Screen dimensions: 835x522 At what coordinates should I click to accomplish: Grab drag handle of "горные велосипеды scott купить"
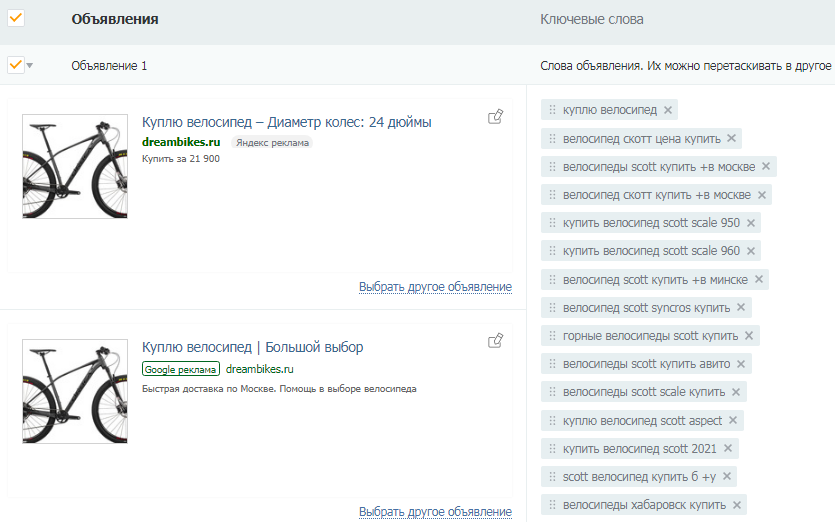point(552,336)
